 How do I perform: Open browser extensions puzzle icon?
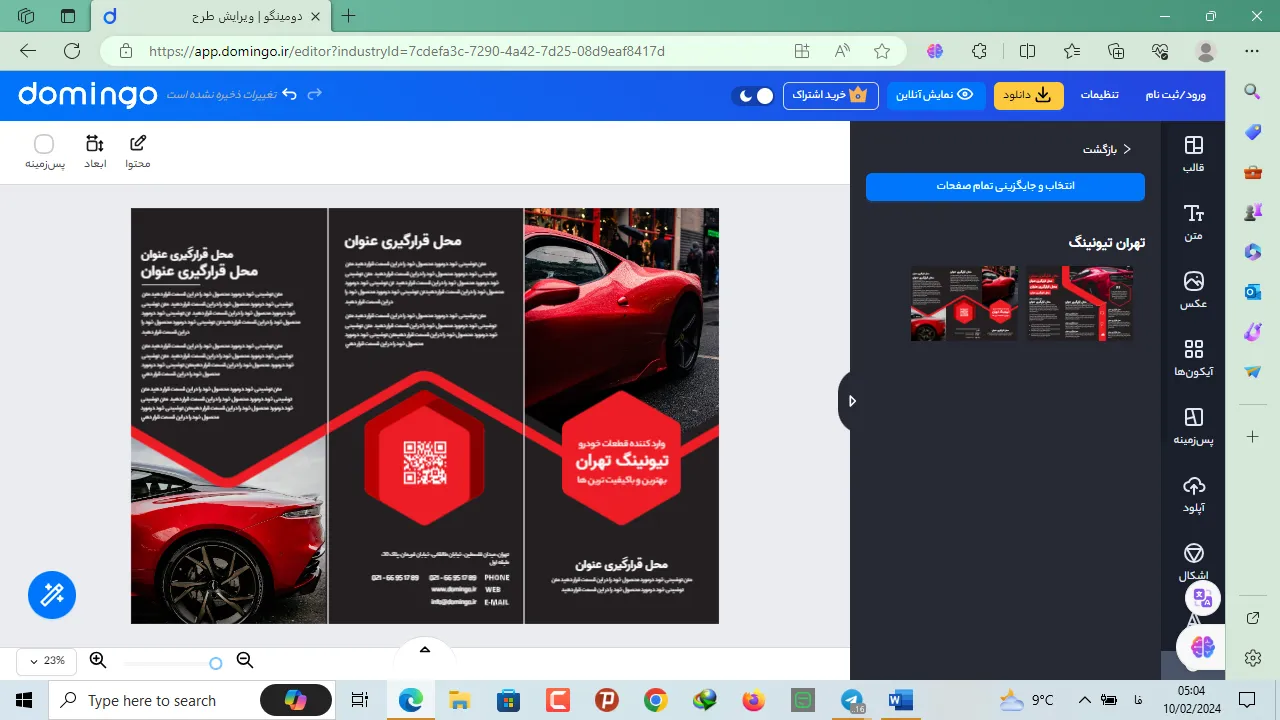click(980, 51)
